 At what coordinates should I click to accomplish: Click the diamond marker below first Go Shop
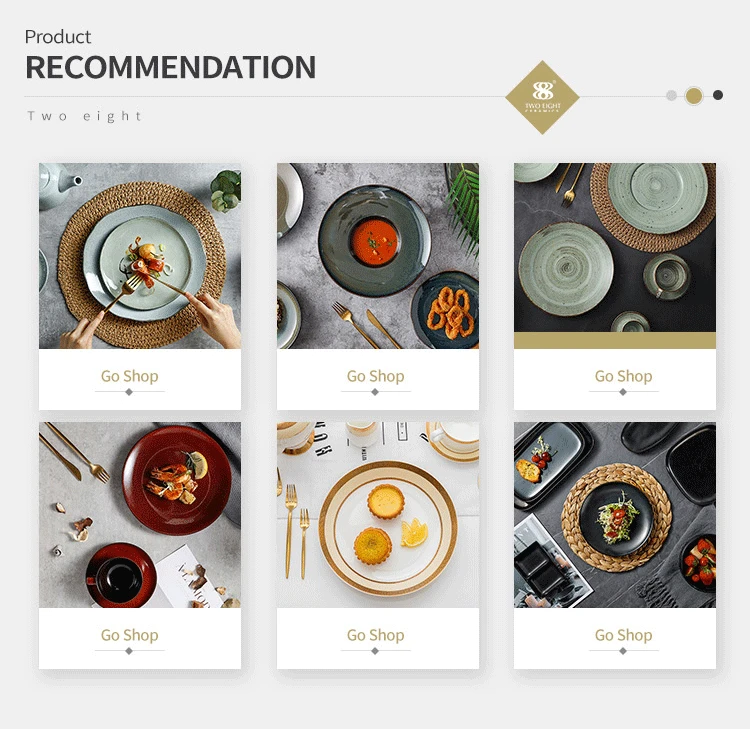click(129, 392)
